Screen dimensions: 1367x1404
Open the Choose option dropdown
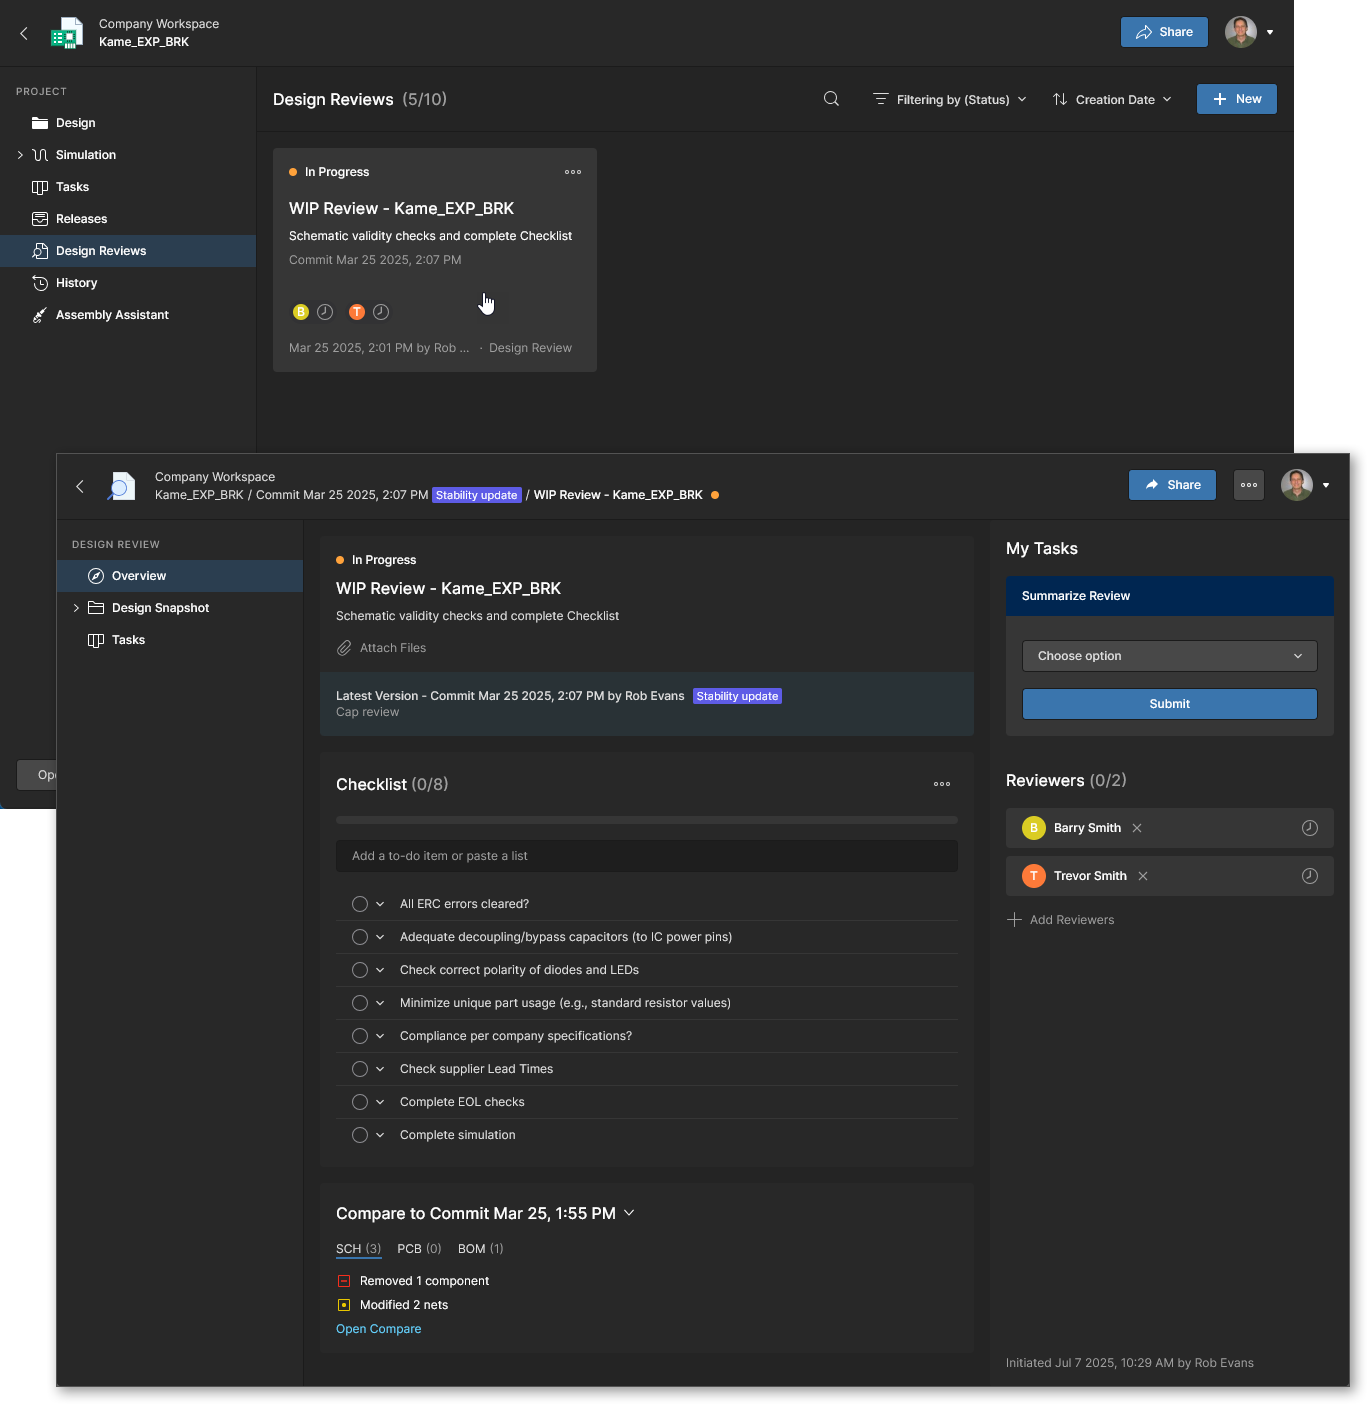[x=1169, y=656]
